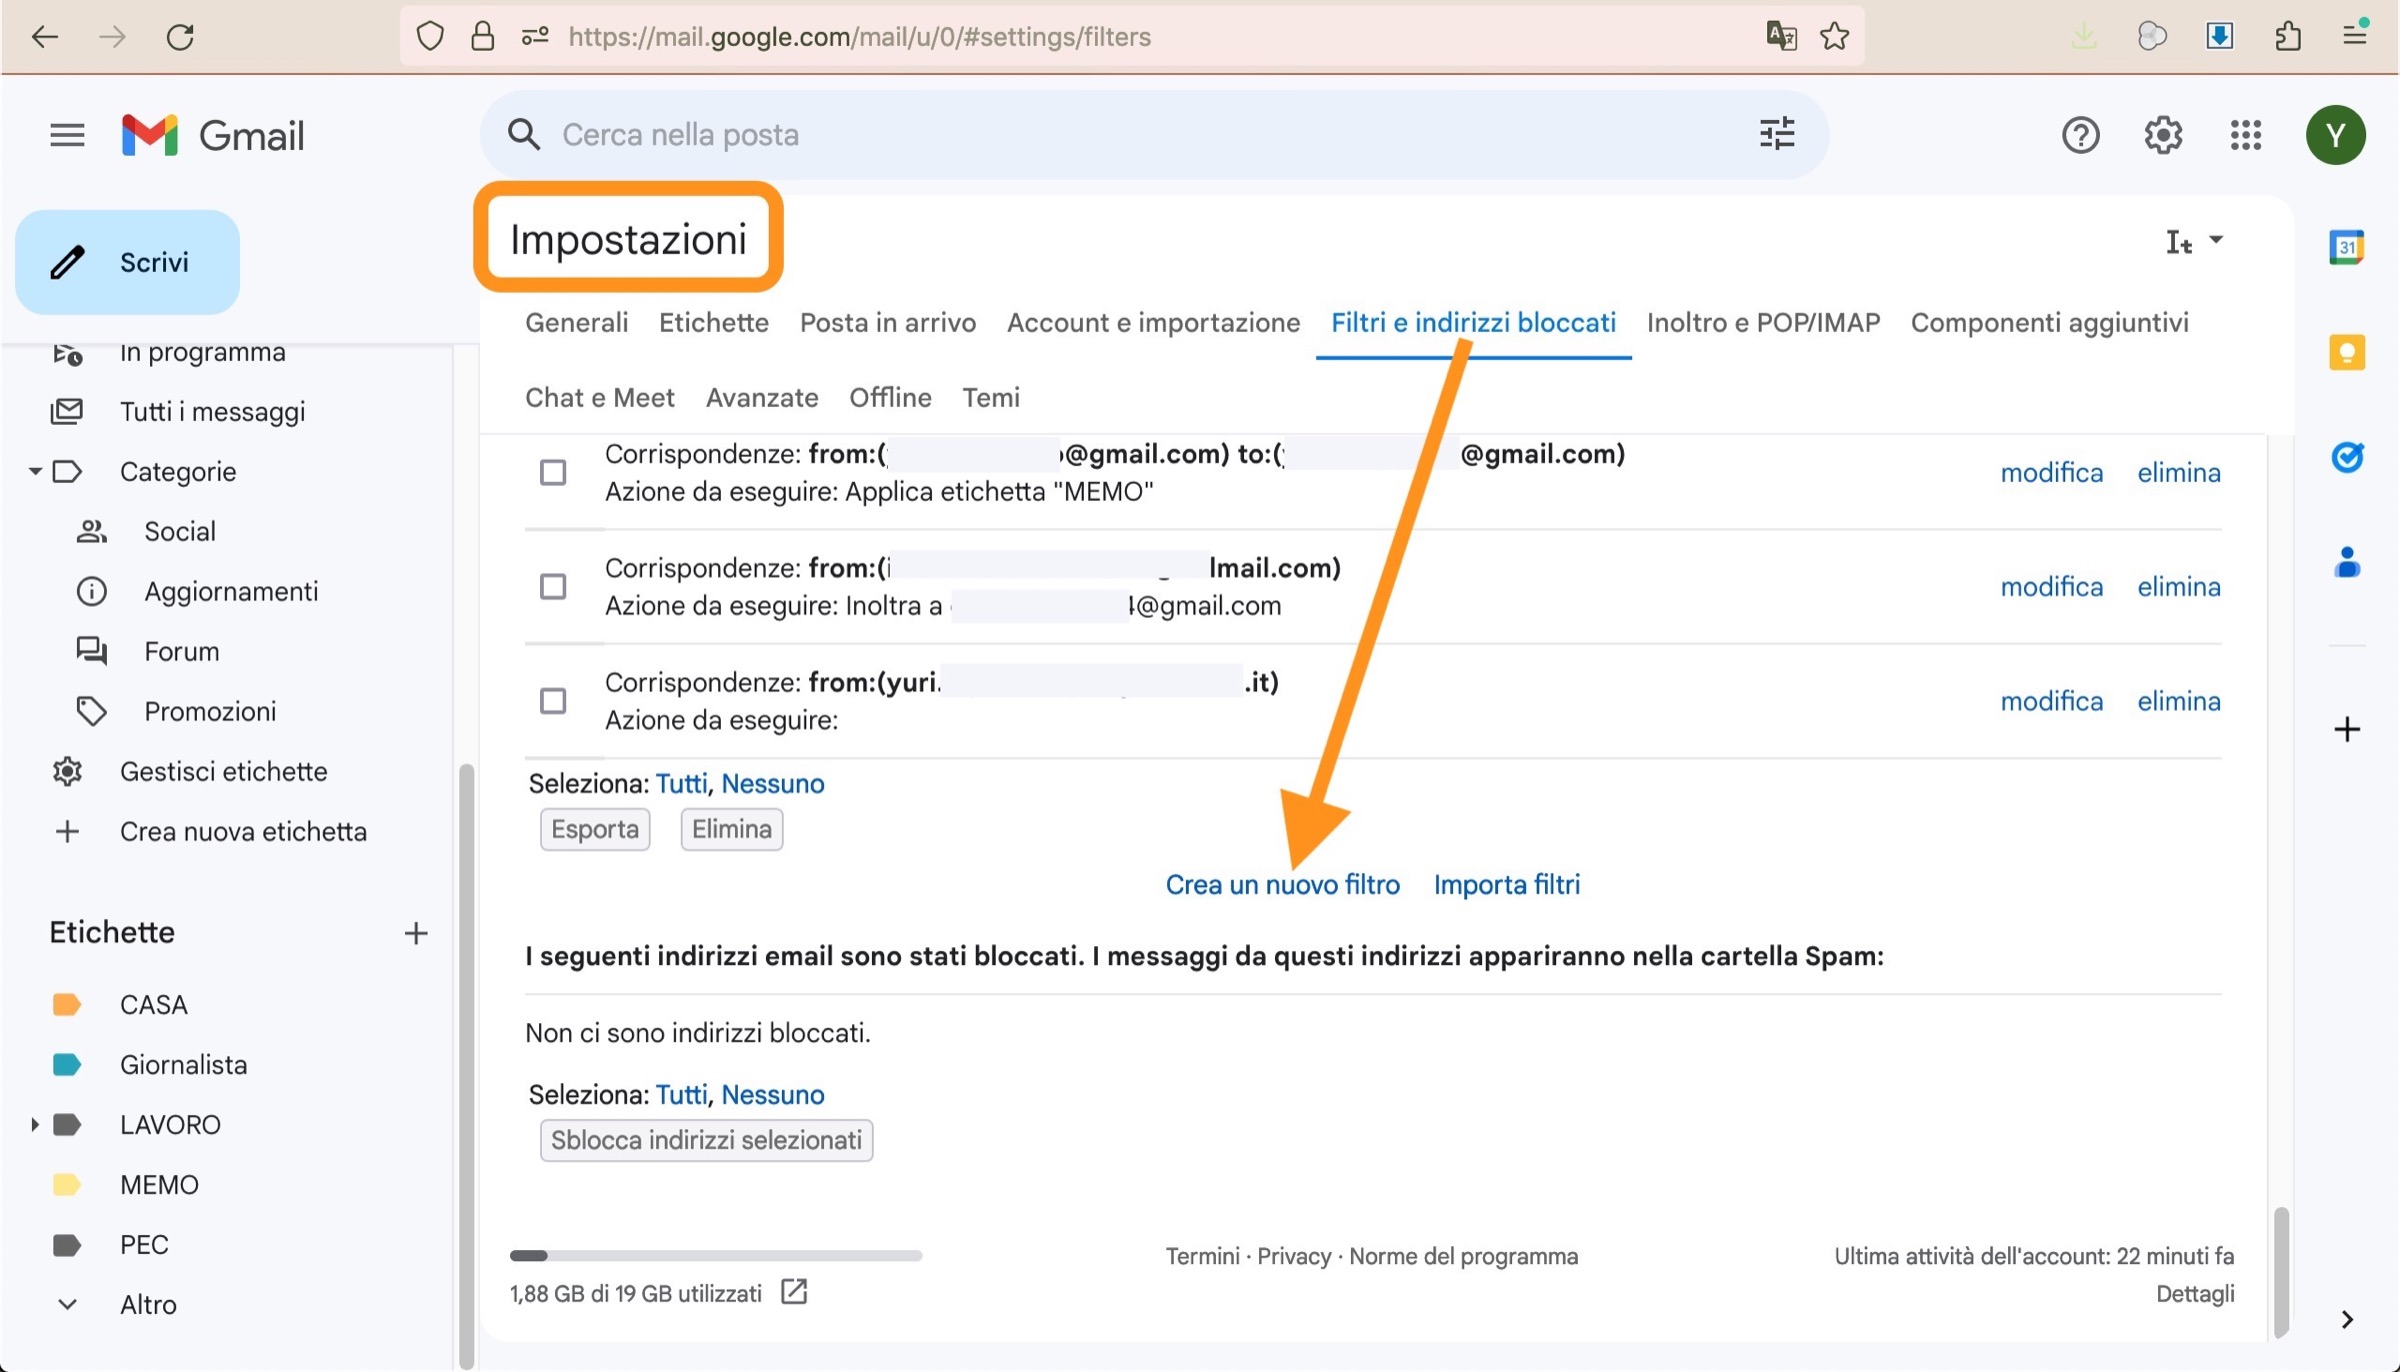
Task: Open Google Keep side panel icon
Action: pos(2346,352)
